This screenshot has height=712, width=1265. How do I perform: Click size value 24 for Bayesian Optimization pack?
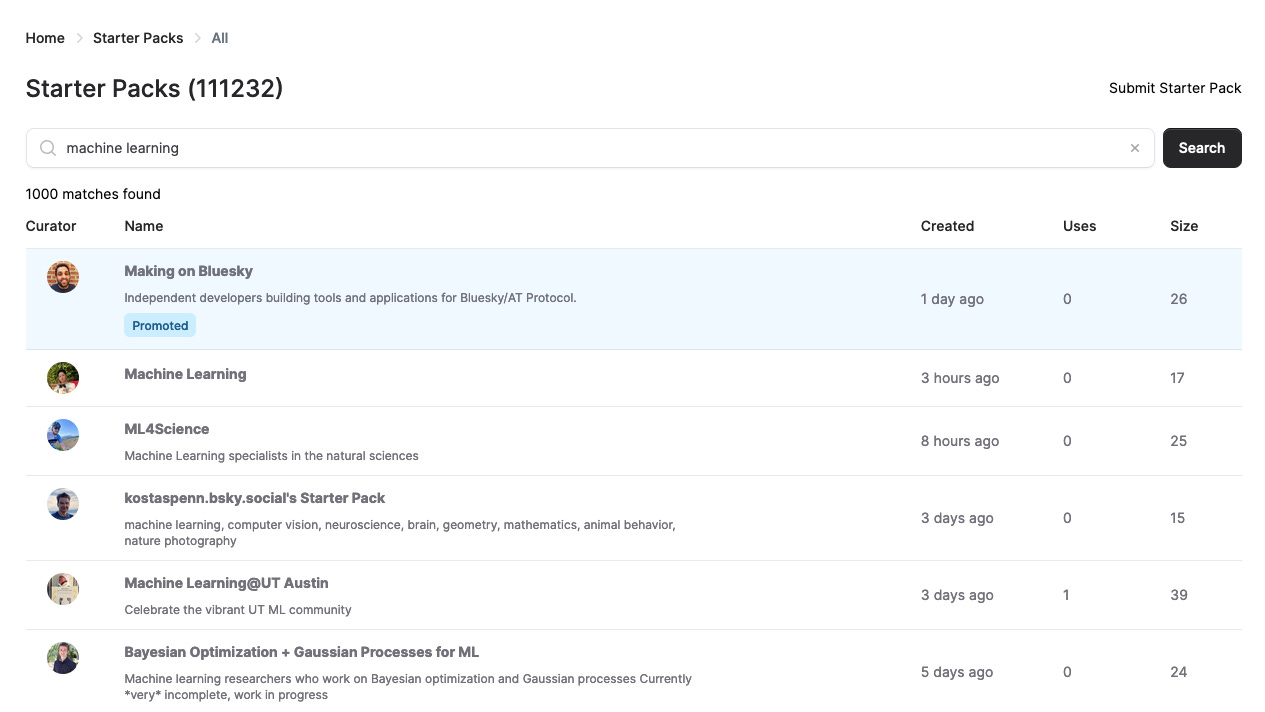point(1179,672)
